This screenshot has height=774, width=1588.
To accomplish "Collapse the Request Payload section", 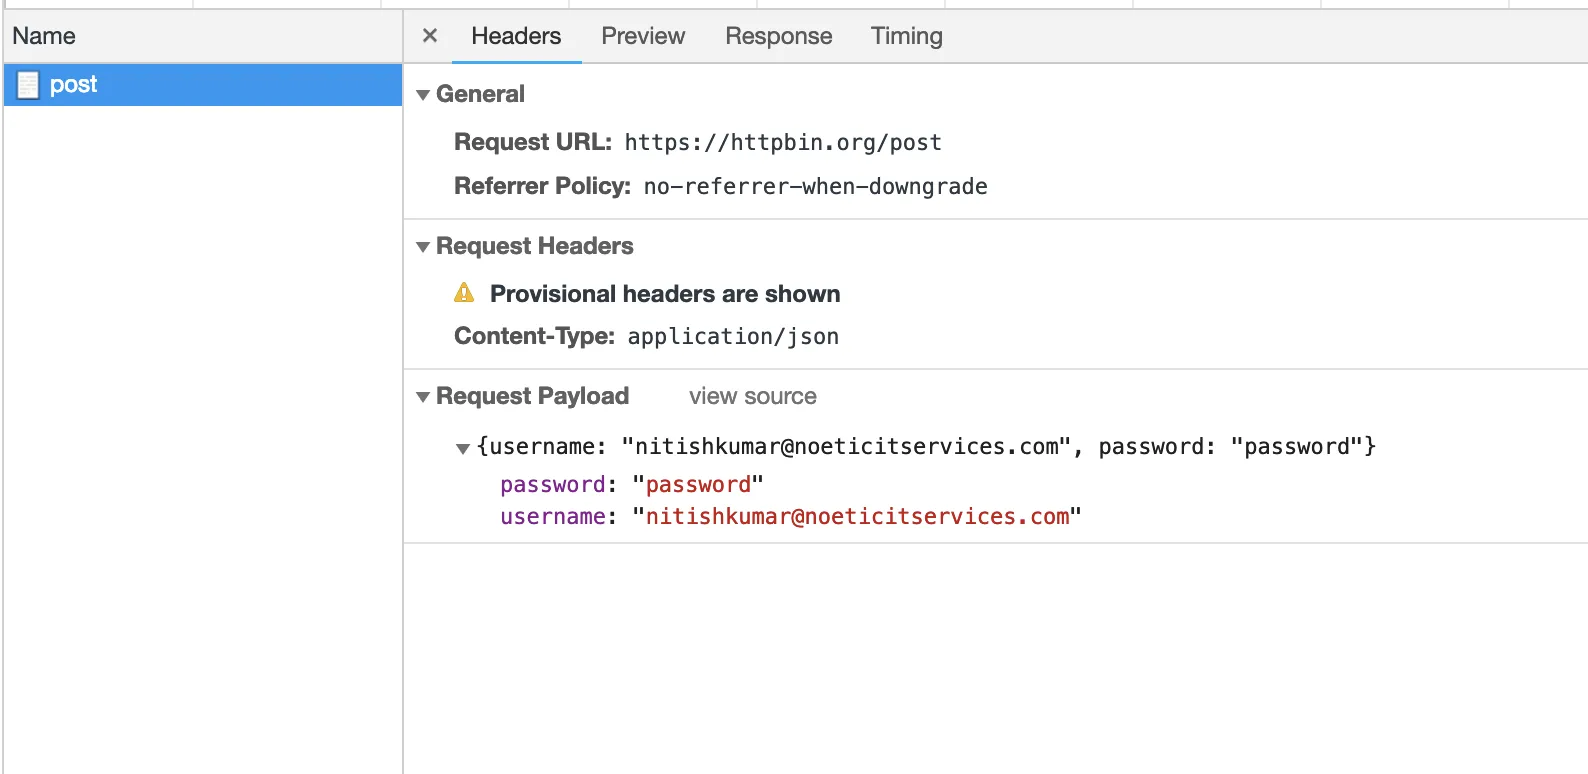I will click(x=423, y=397).
